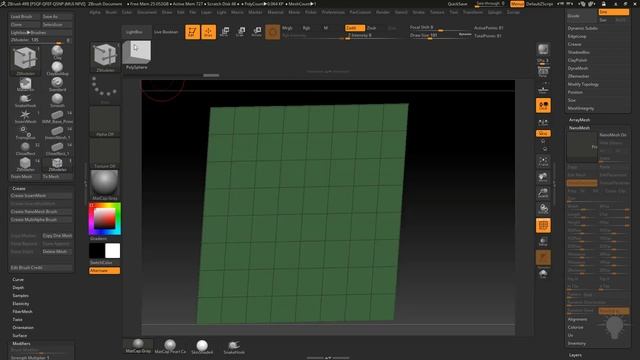Click Copy One Mesh button
Screen dimensions: 640x360
[x=57, y=236]
